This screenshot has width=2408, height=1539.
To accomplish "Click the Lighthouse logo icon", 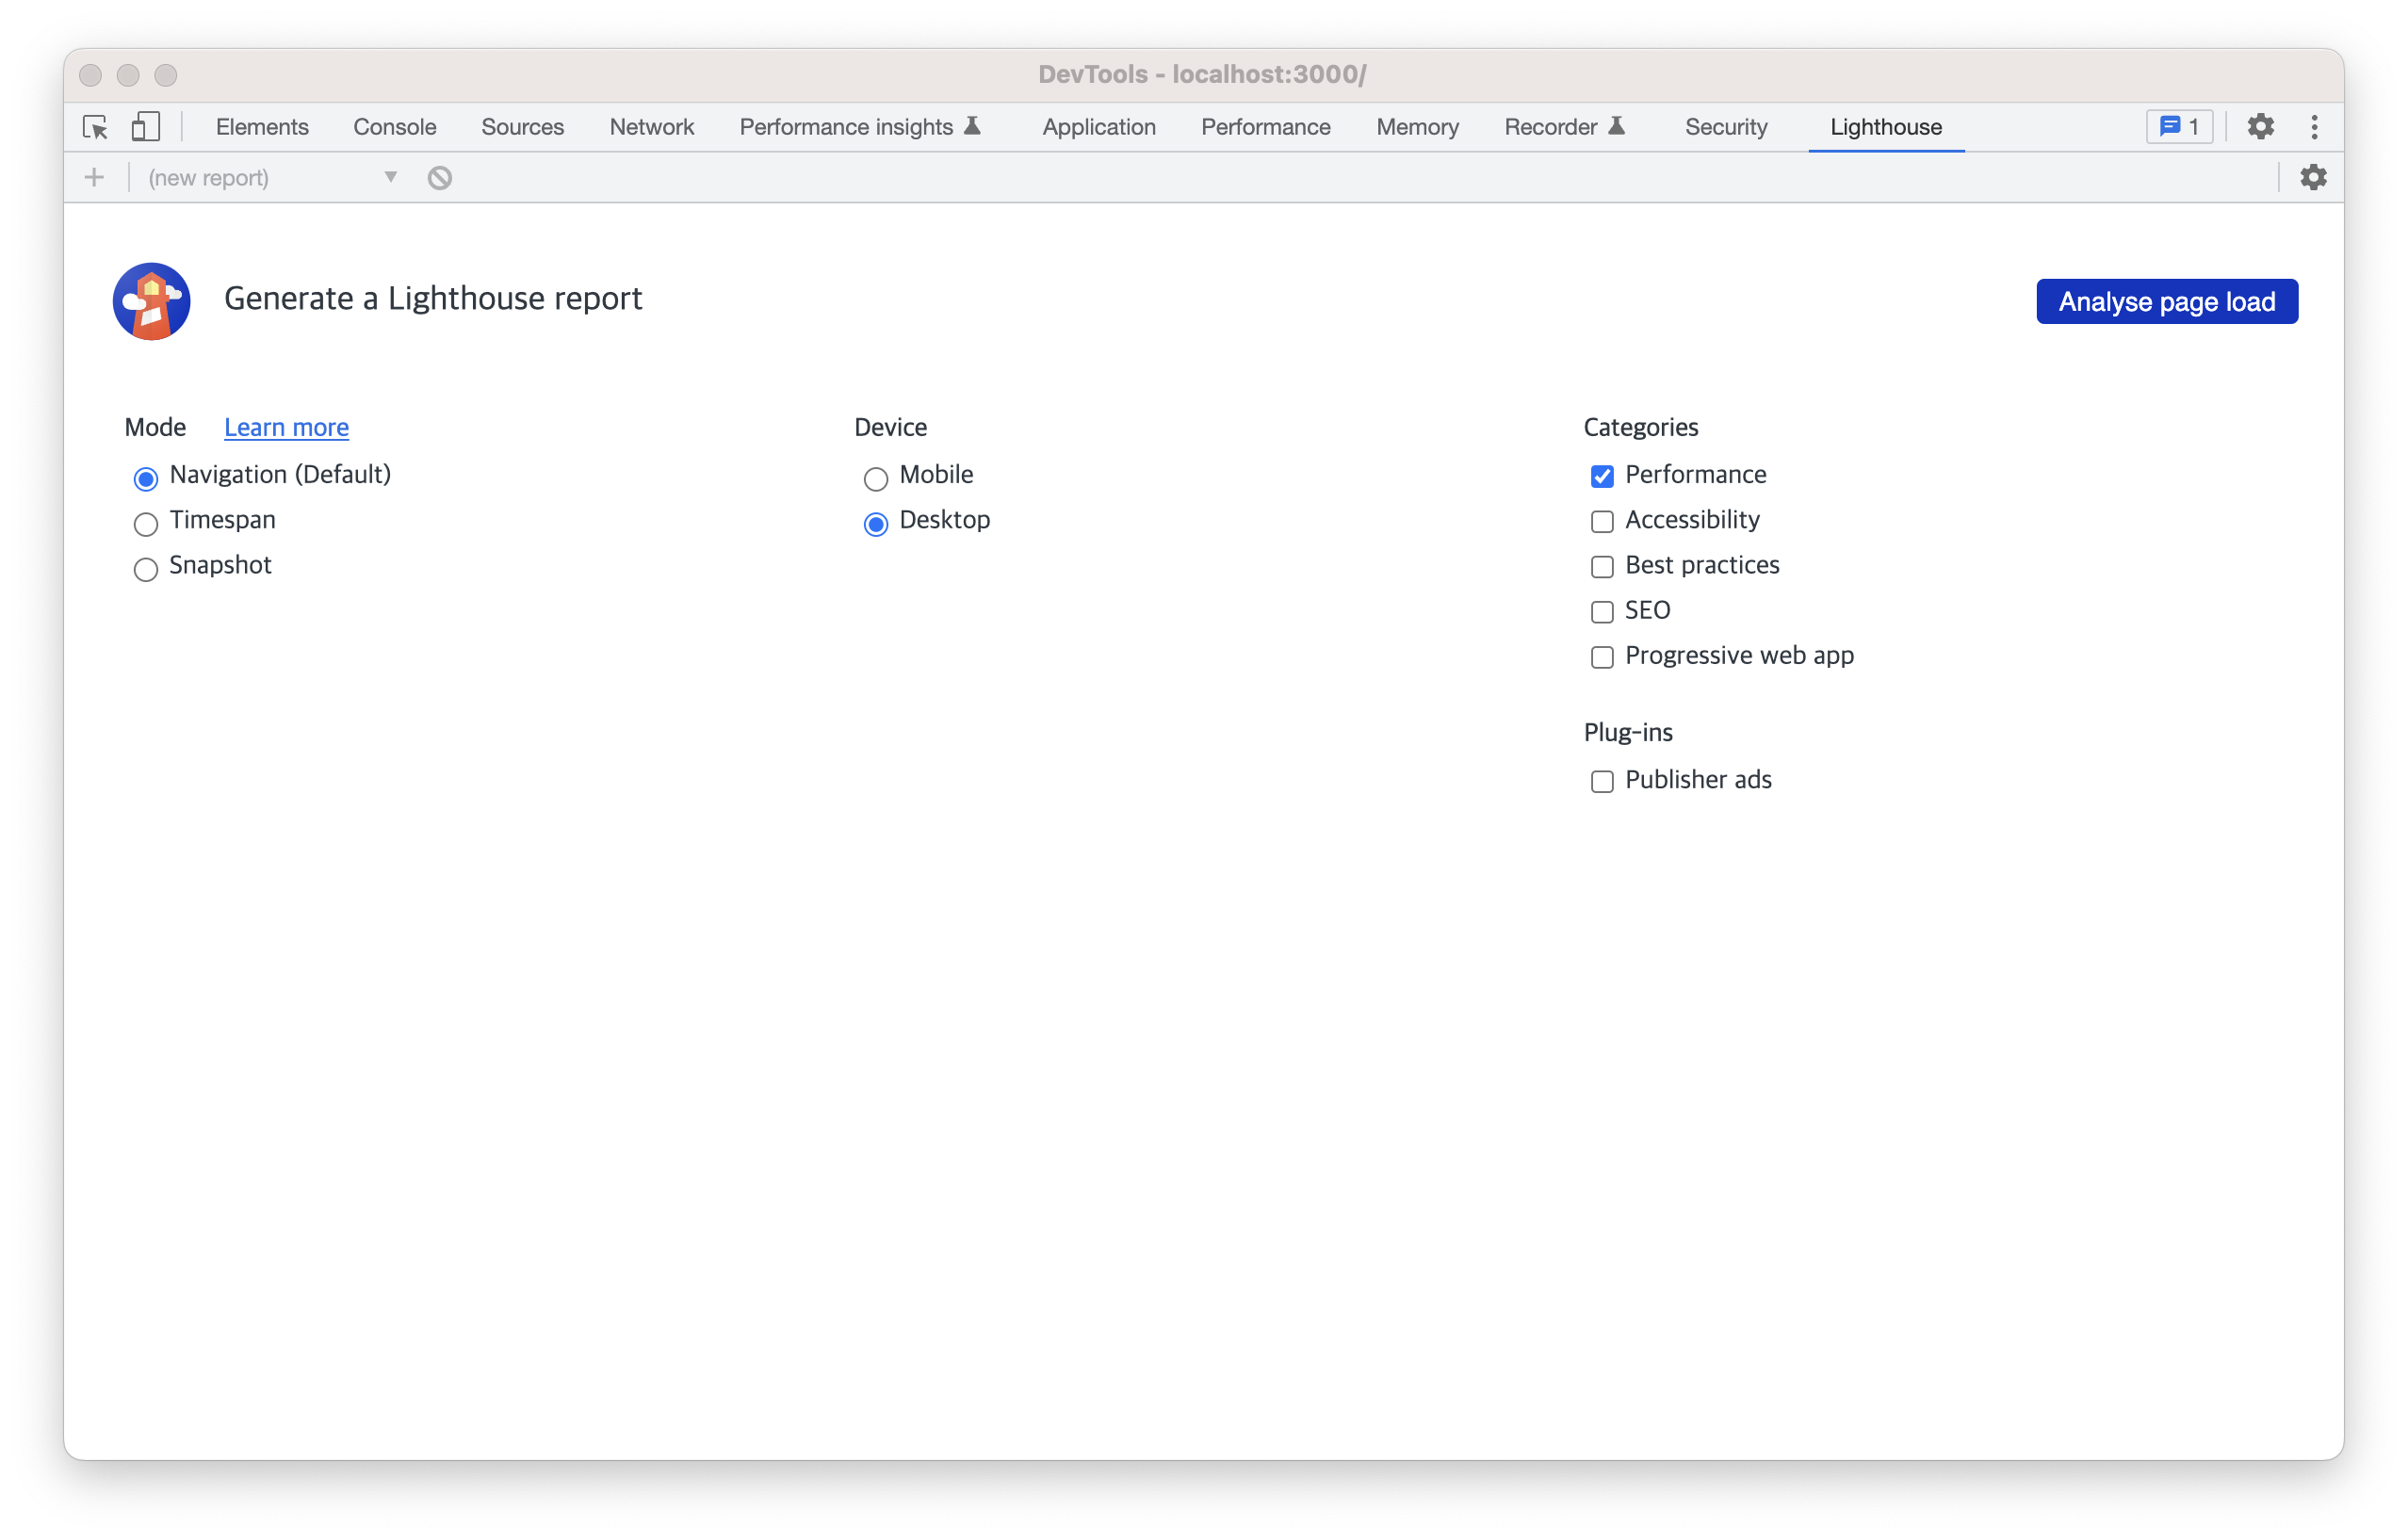I will 152,301.
